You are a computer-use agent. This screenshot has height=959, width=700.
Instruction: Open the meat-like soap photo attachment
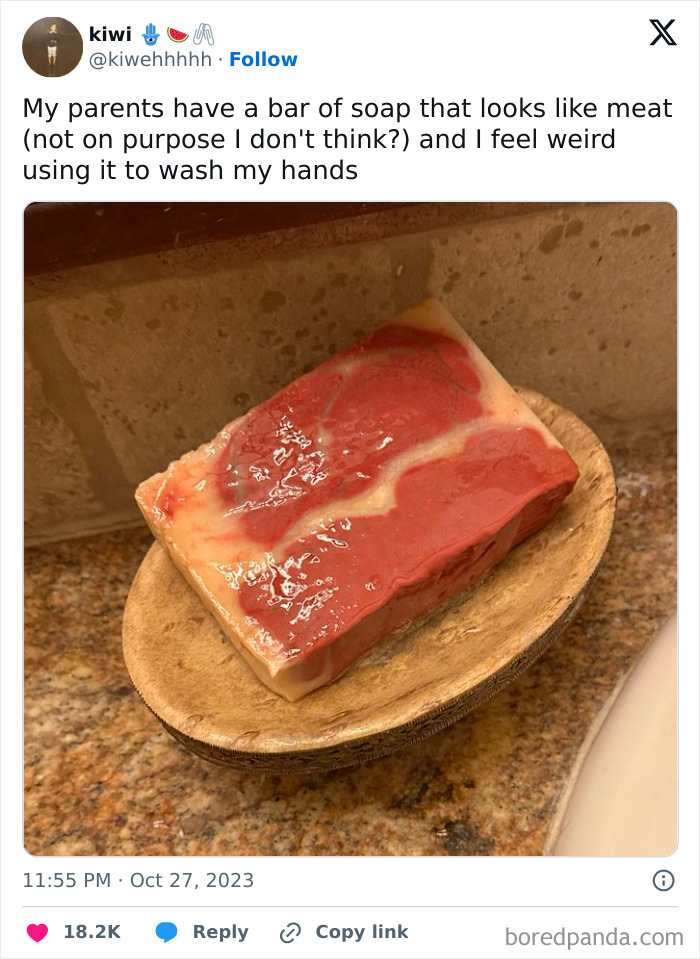click(350, 525)
